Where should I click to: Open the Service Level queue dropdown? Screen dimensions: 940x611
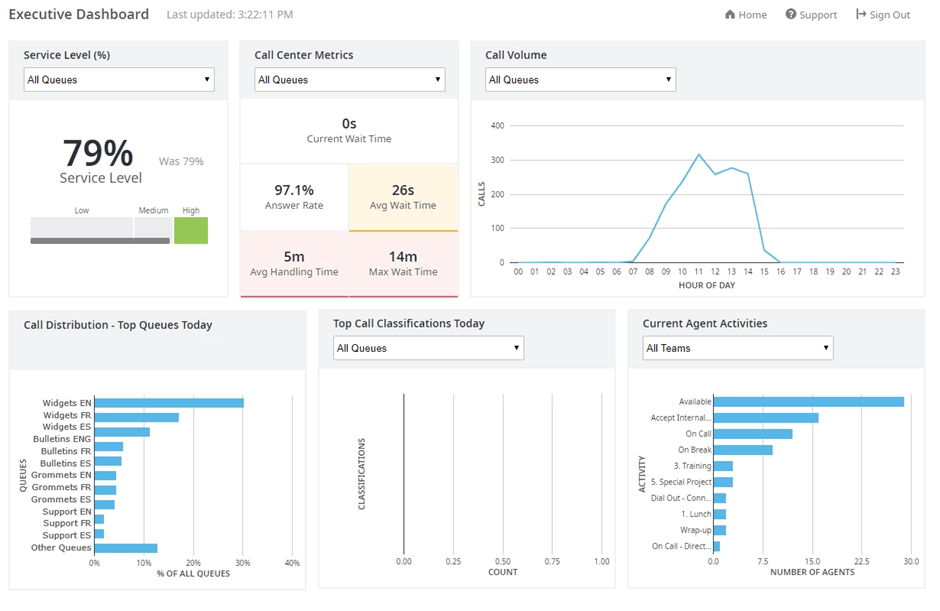coord(118,79)
